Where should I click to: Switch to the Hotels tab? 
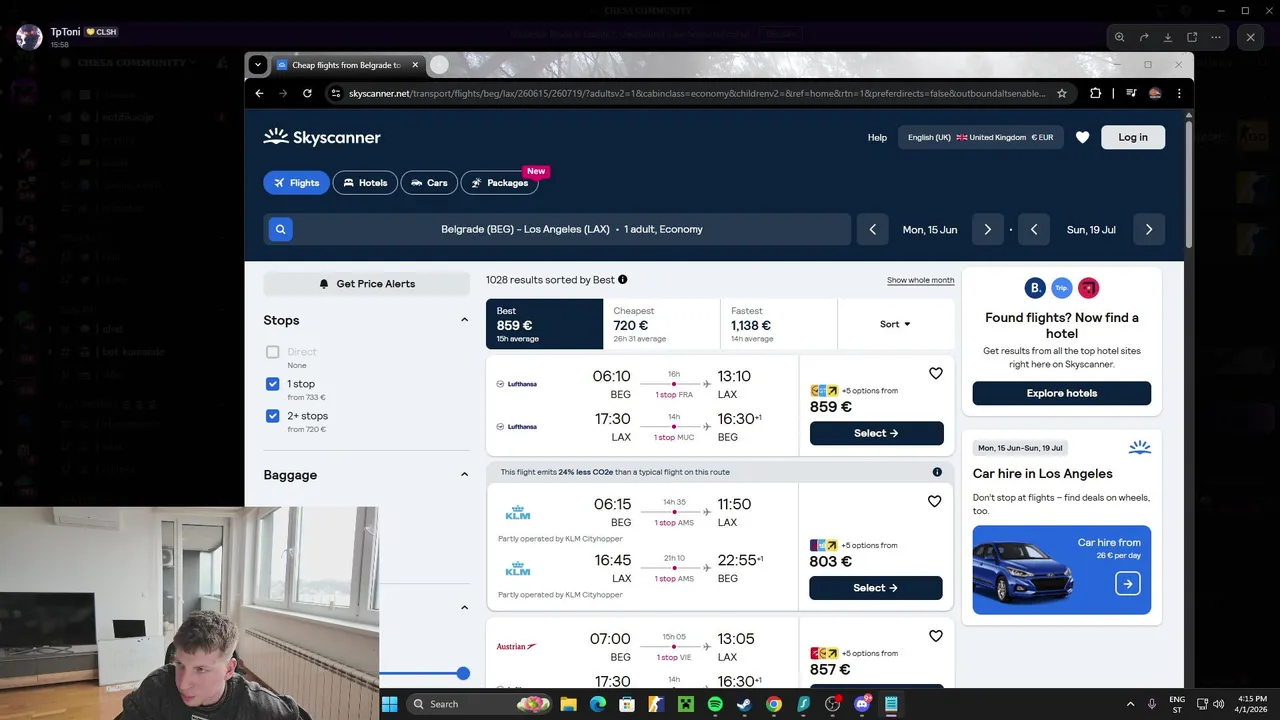(x=365, y=183)
